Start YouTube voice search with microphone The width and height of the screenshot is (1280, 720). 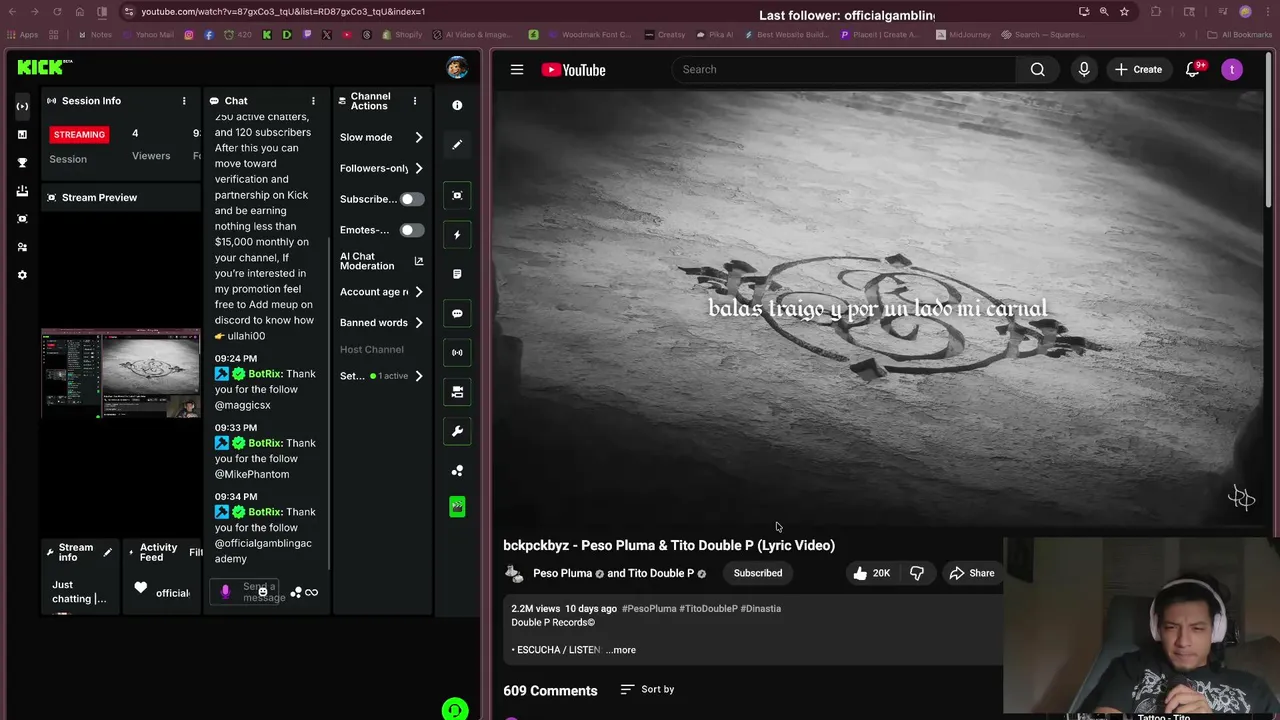(1084, 70)
